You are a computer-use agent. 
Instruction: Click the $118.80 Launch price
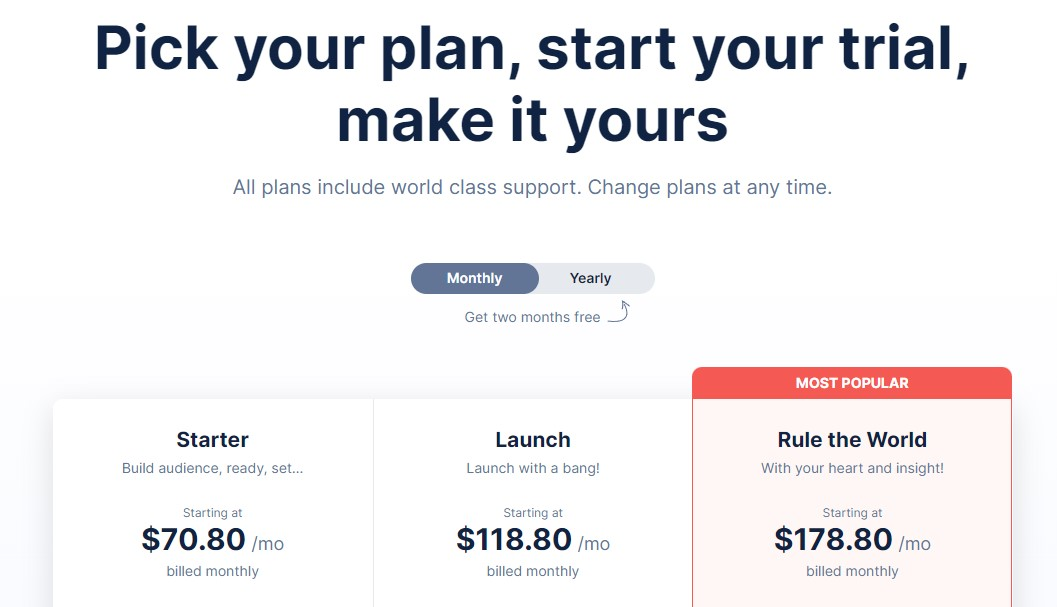coord(514,540)
